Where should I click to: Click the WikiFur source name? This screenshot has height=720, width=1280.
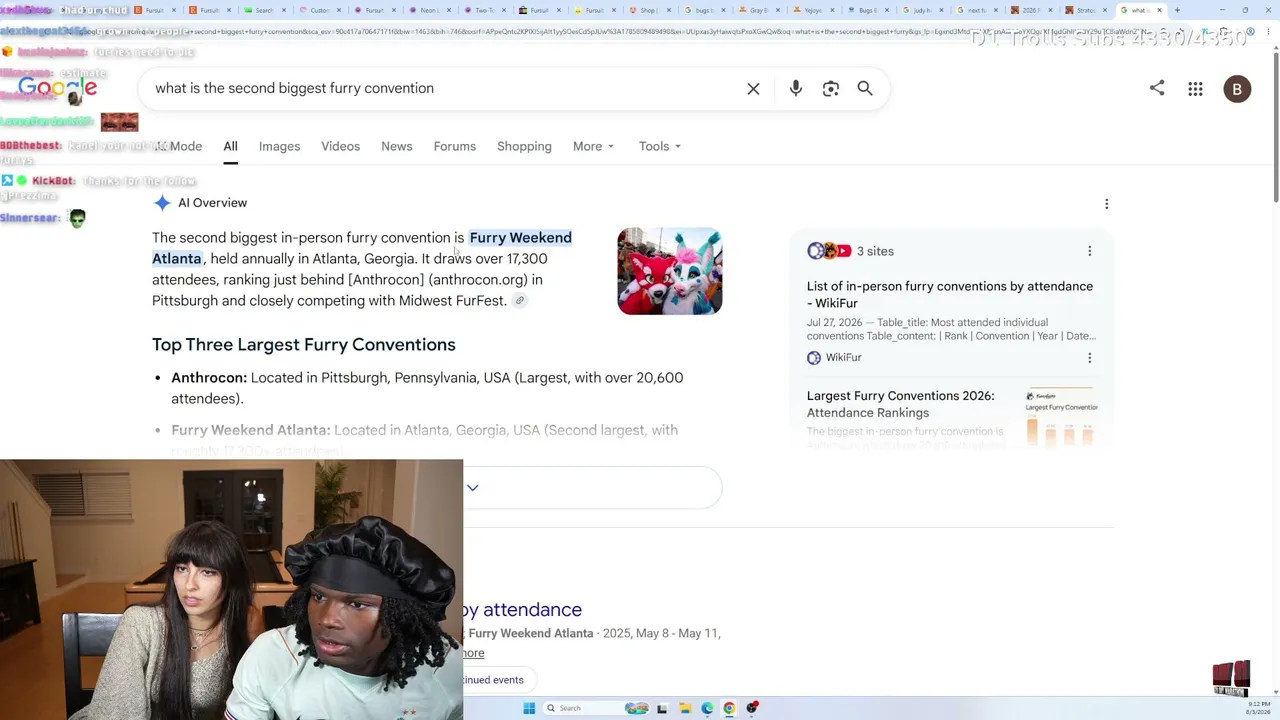[x=843, y=357]
